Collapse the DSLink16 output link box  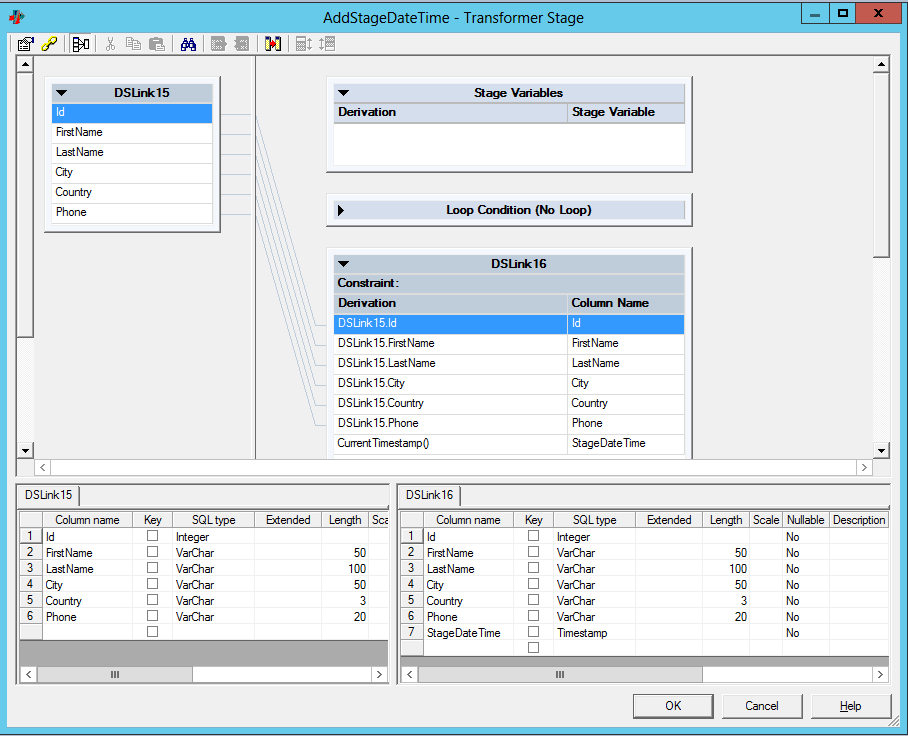click(343, 263)
